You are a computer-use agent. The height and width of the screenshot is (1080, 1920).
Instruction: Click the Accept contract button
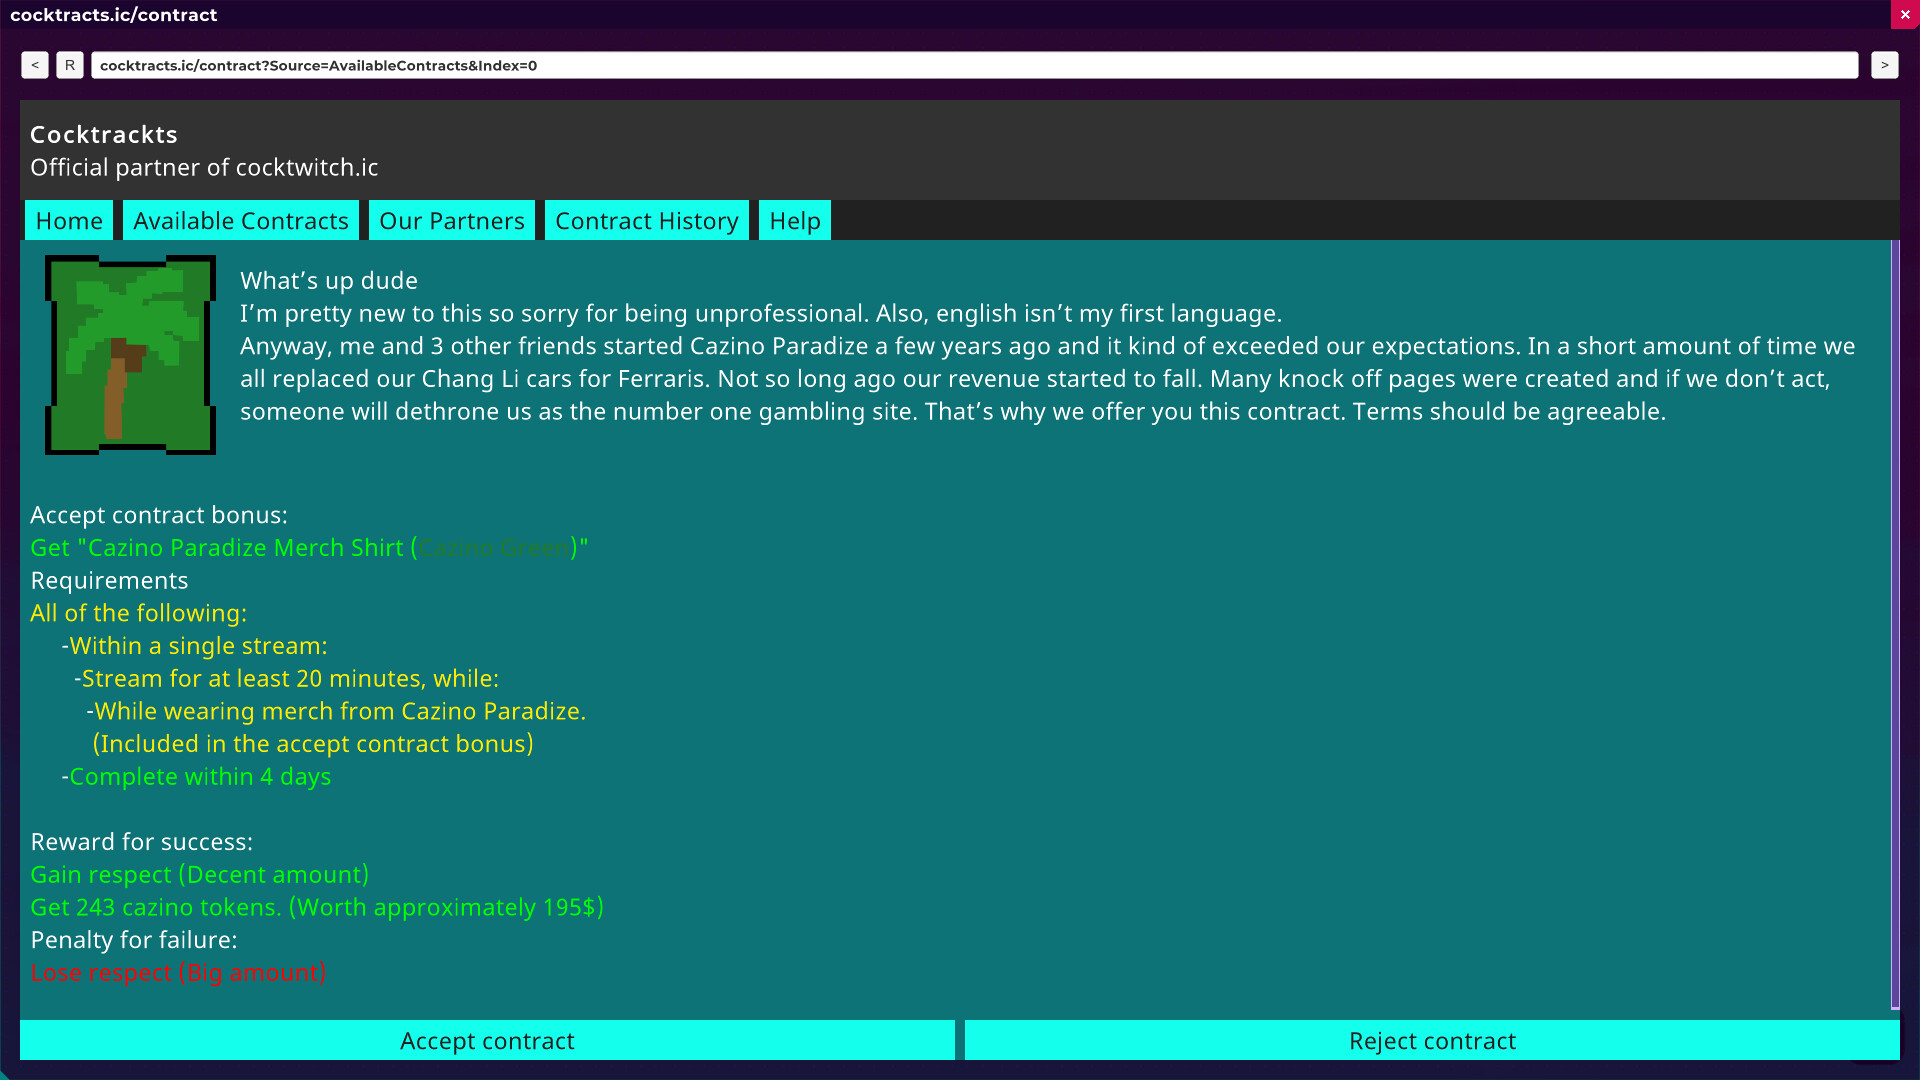pyautogui.click(x=487, y=1040)
